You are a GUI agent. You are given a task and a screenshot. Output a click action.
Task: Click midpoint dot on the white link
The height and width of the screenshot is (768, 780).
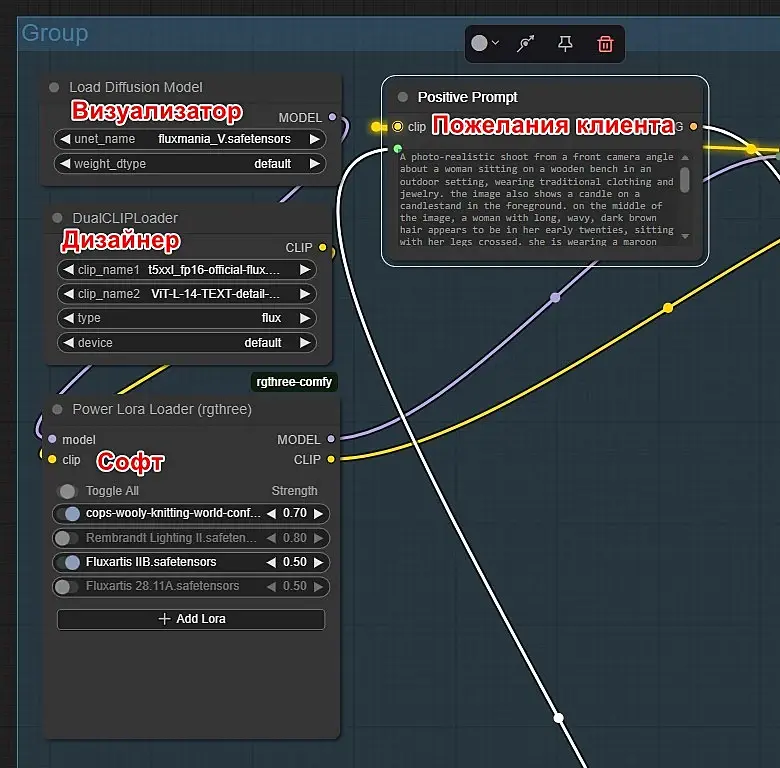pyautogui.click(x=559, y=718)
